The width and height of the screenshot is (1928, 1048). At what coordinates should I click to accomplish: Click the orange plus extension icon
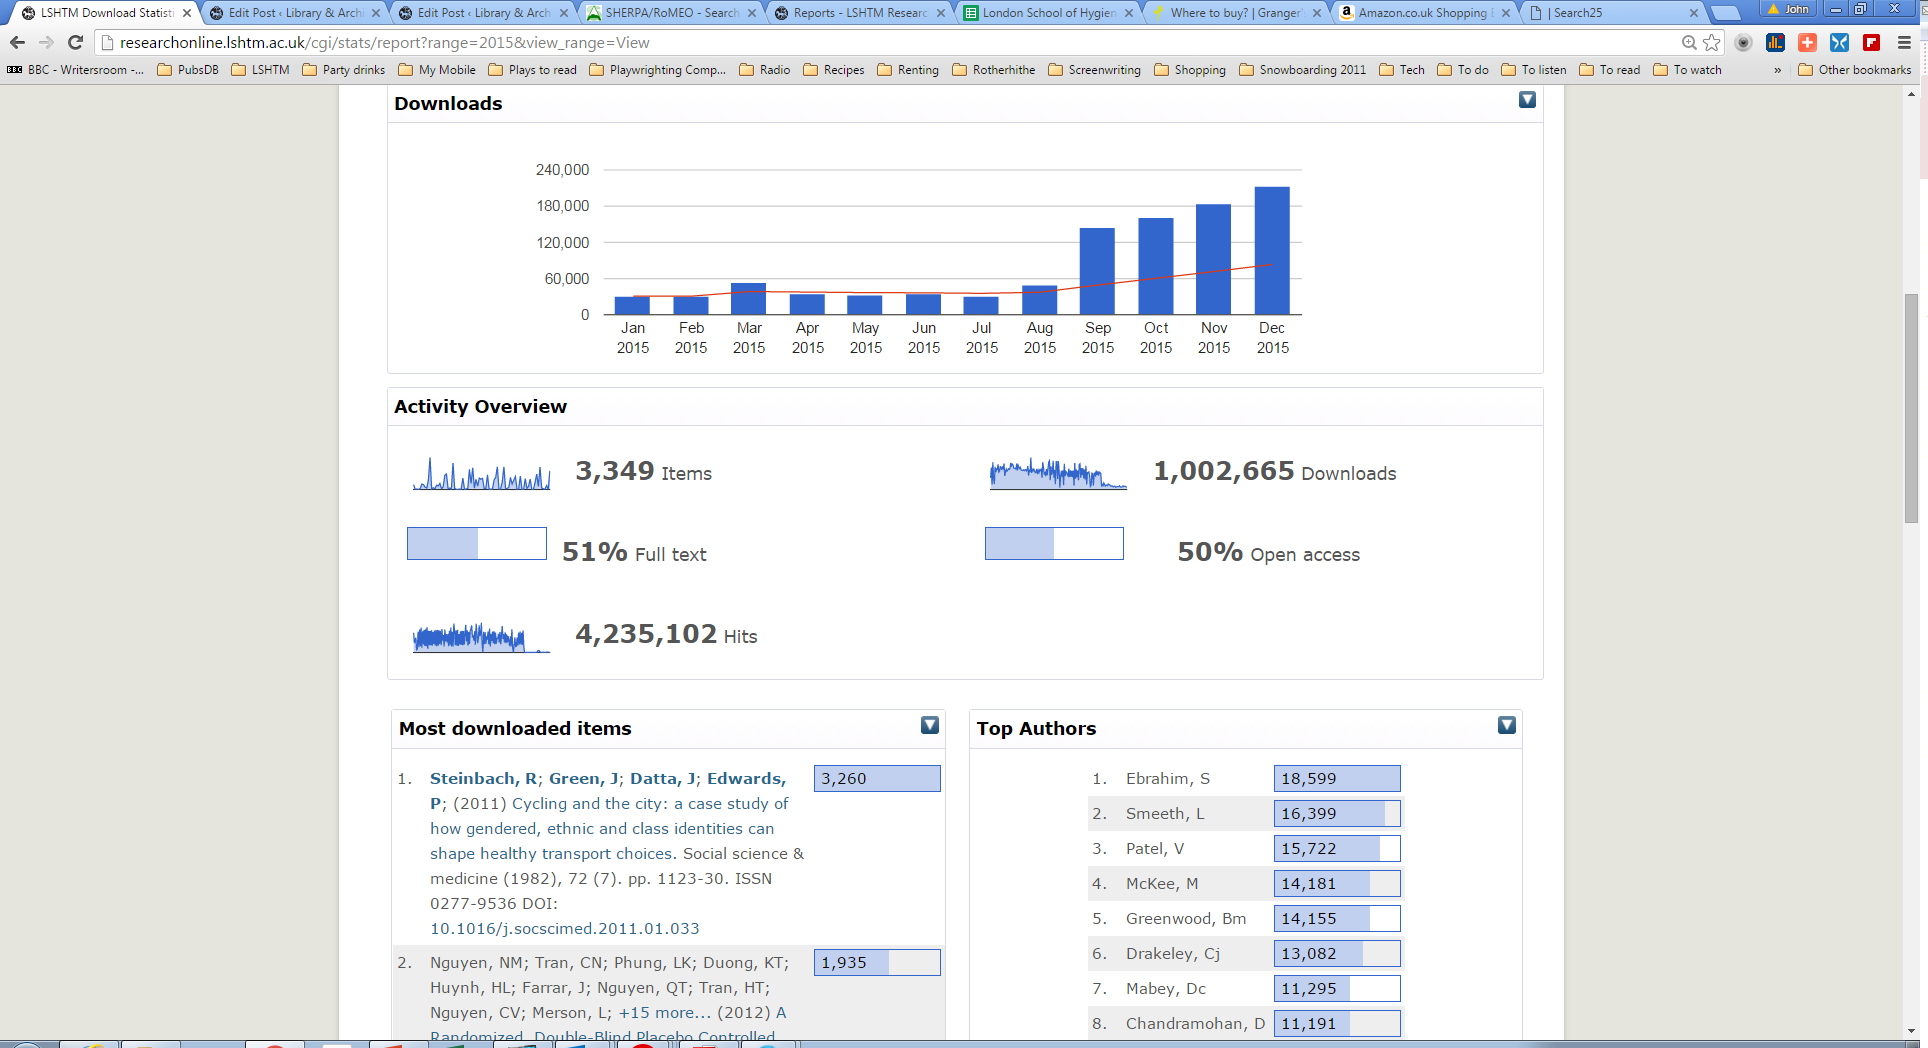click(x=1807, y=42)
